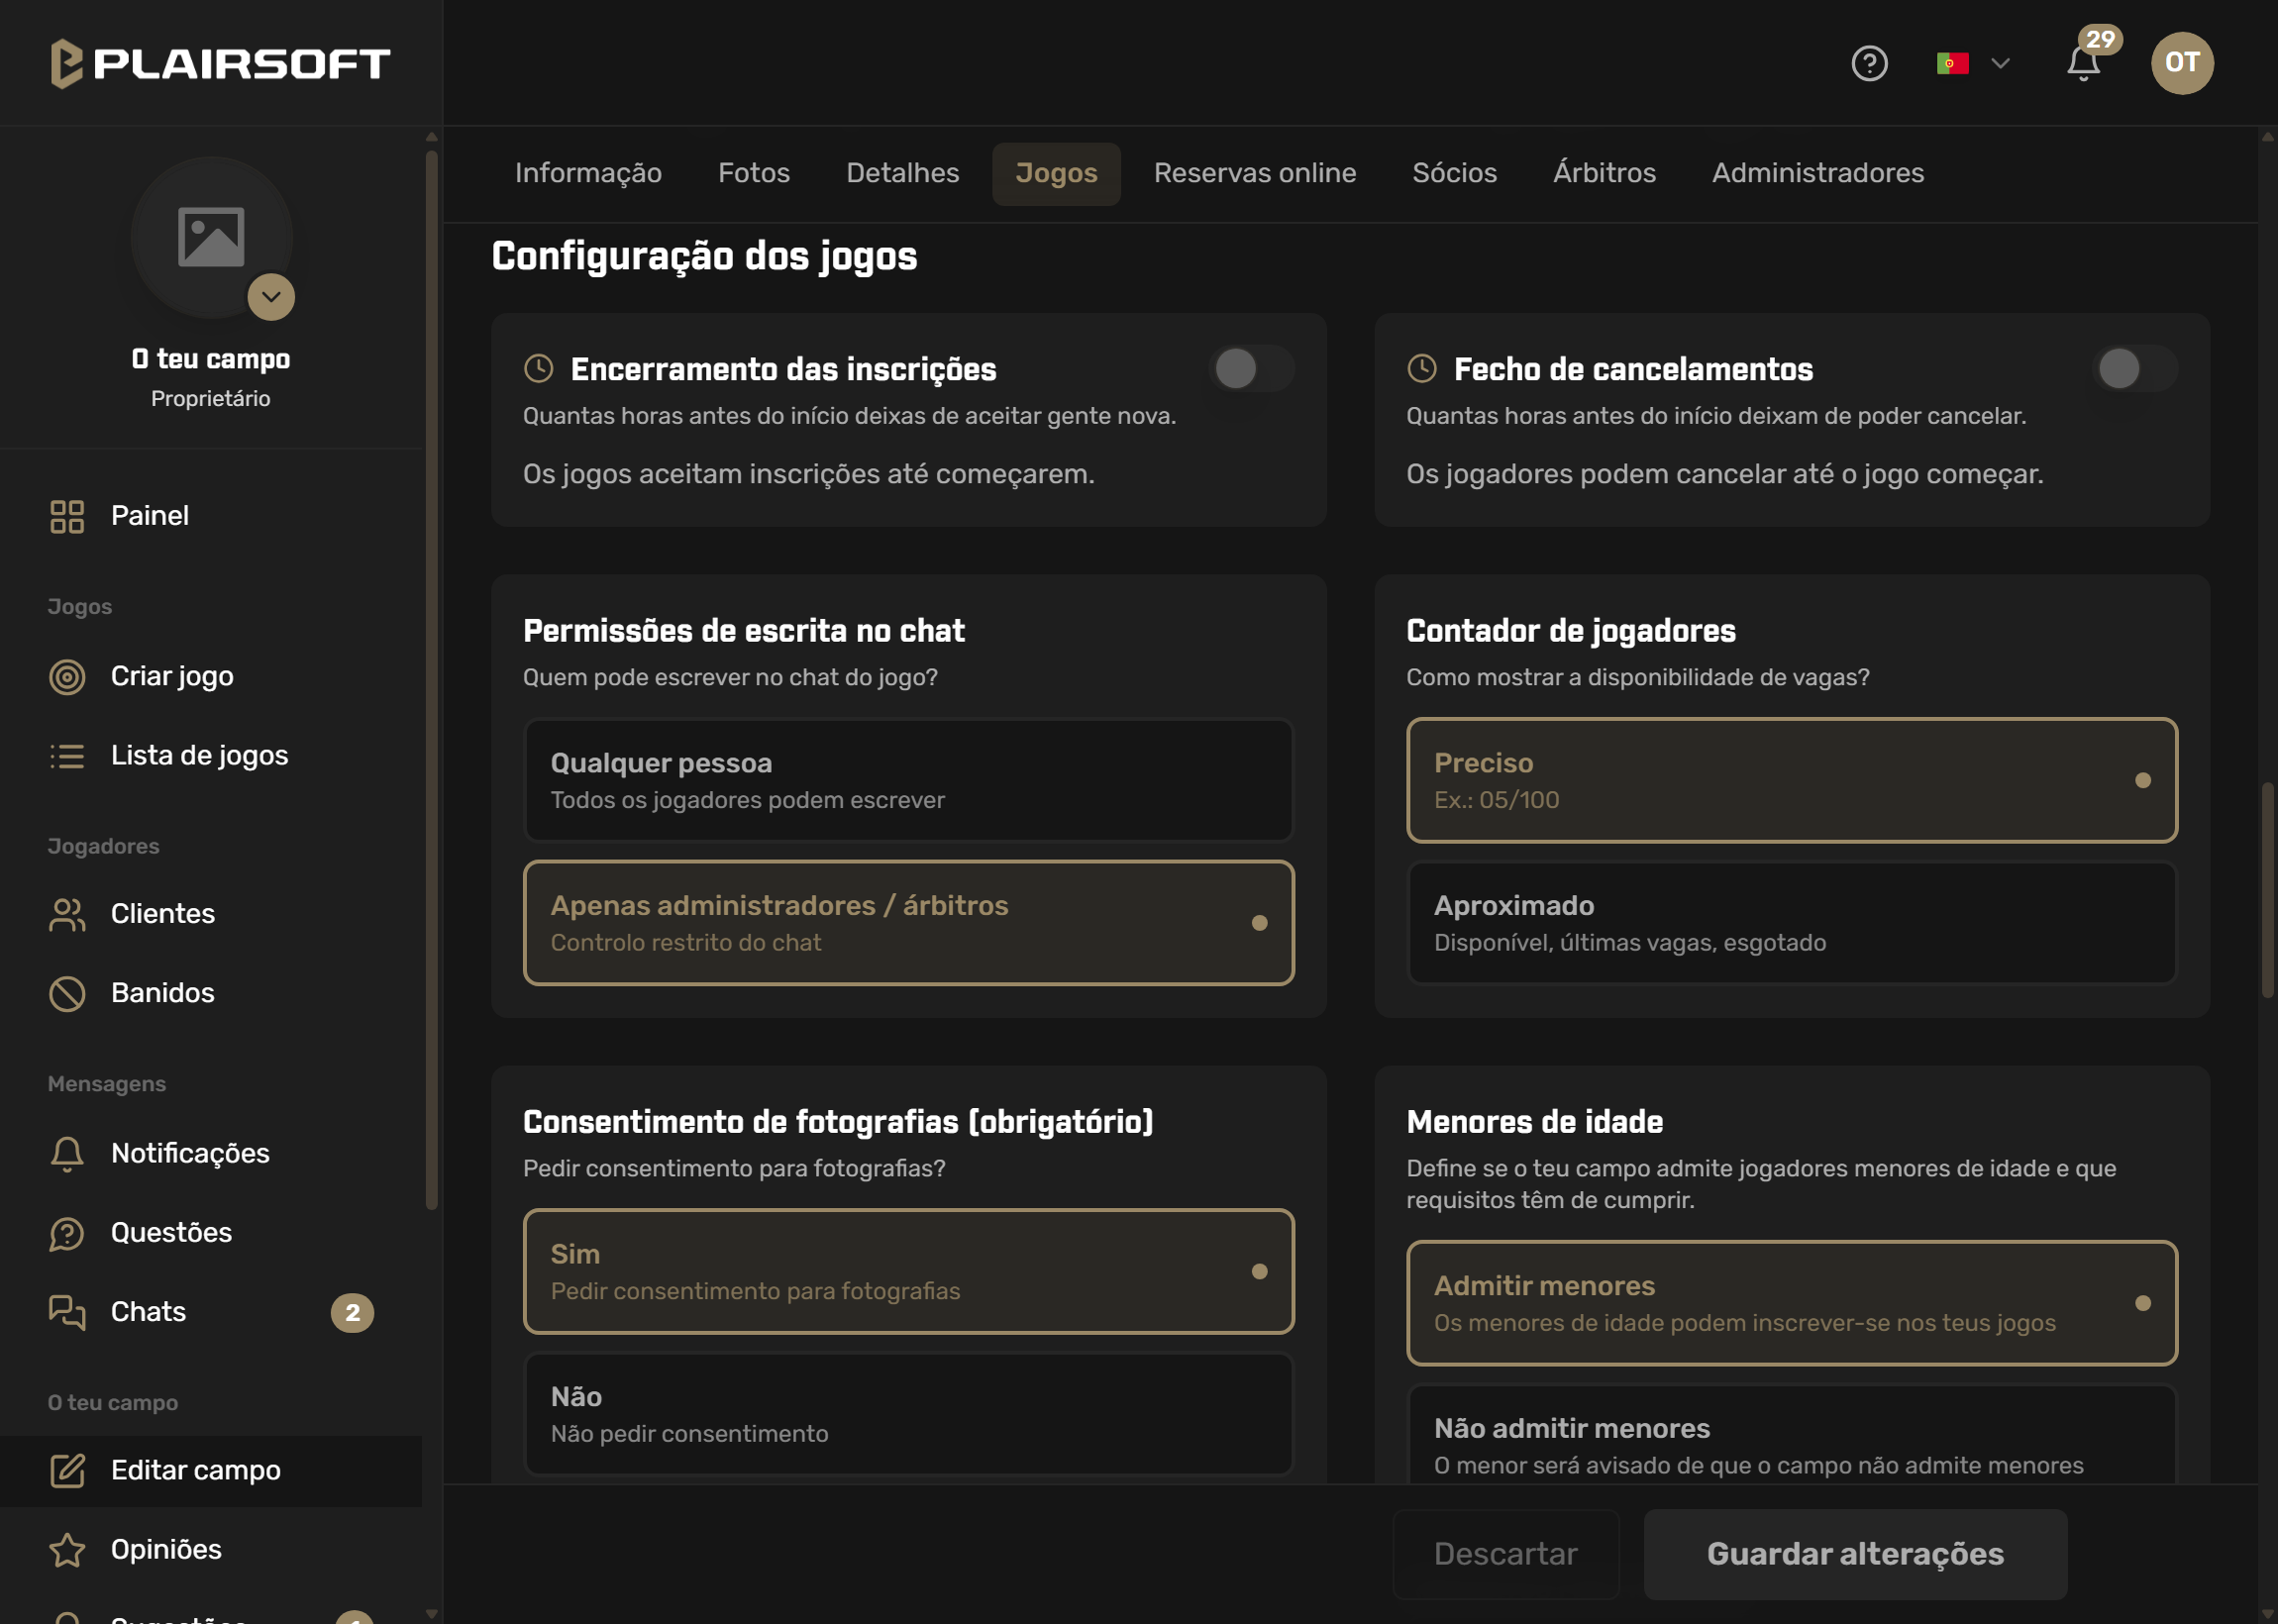The height and width of the screenshot is (1624, 2278).
Task: Switch to the Fotos tab
Action: pos(754,173)
